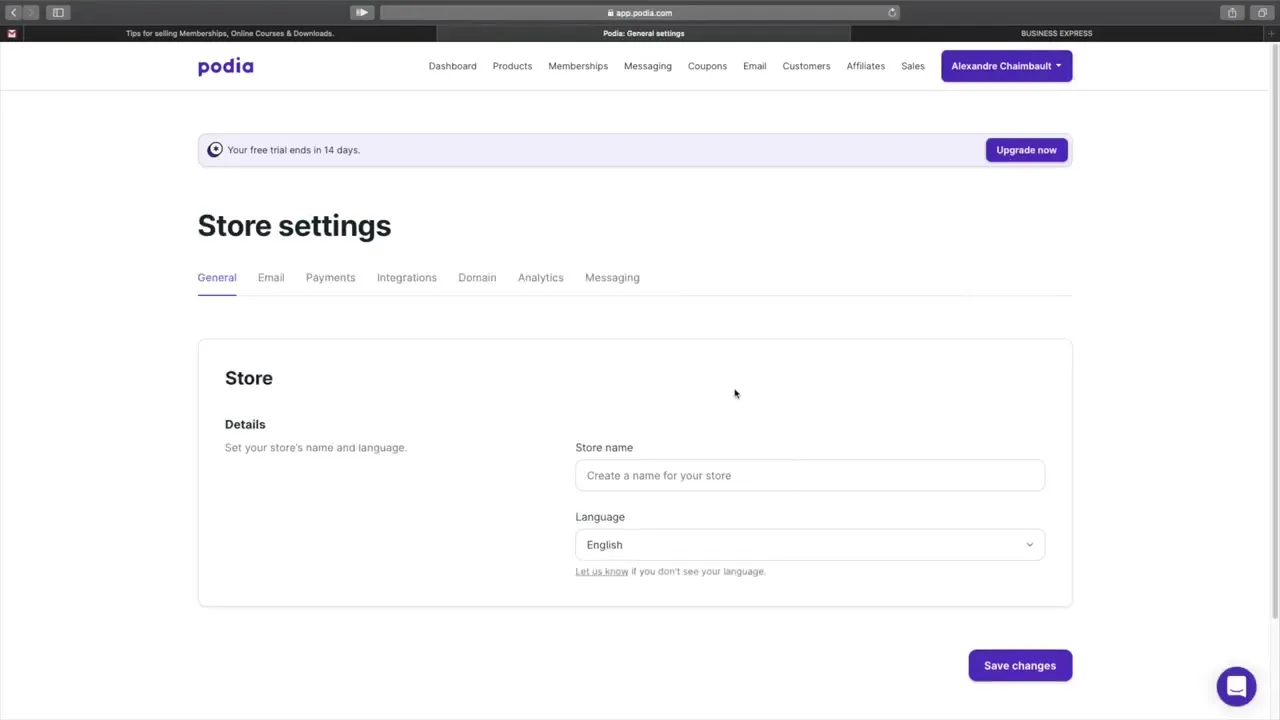Open the Gmail bookmark icon
This screenshot has height=720, width=1280.
click(x=12, y=33)
